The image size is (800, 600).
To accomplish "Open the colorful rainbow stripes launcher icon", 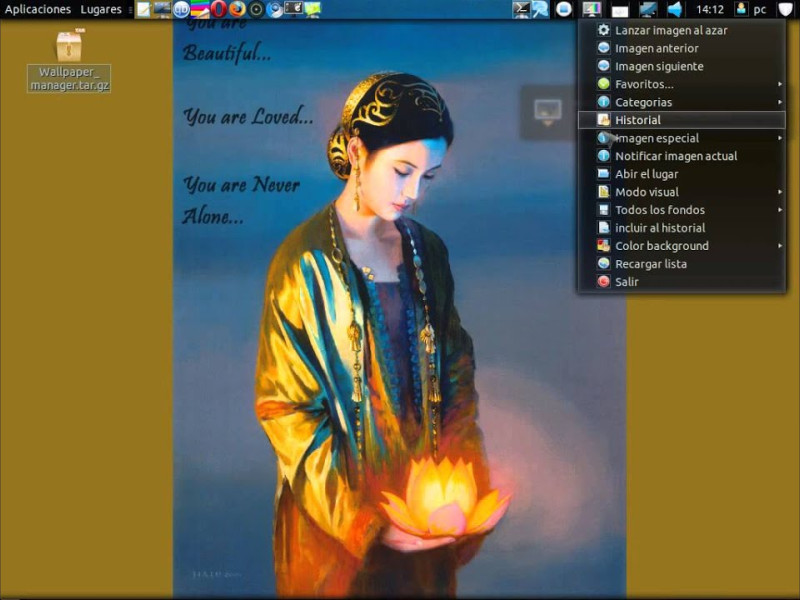I will (x=200, y=9).
